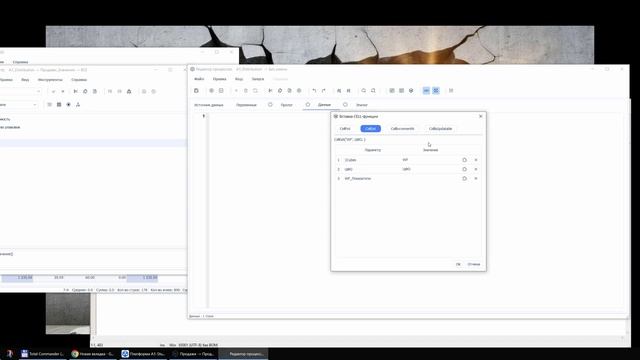The height and width of the screenshot is (360, 640).
Task: Click Отмена in the CELL-function dialog
Action: coord(474,264)
